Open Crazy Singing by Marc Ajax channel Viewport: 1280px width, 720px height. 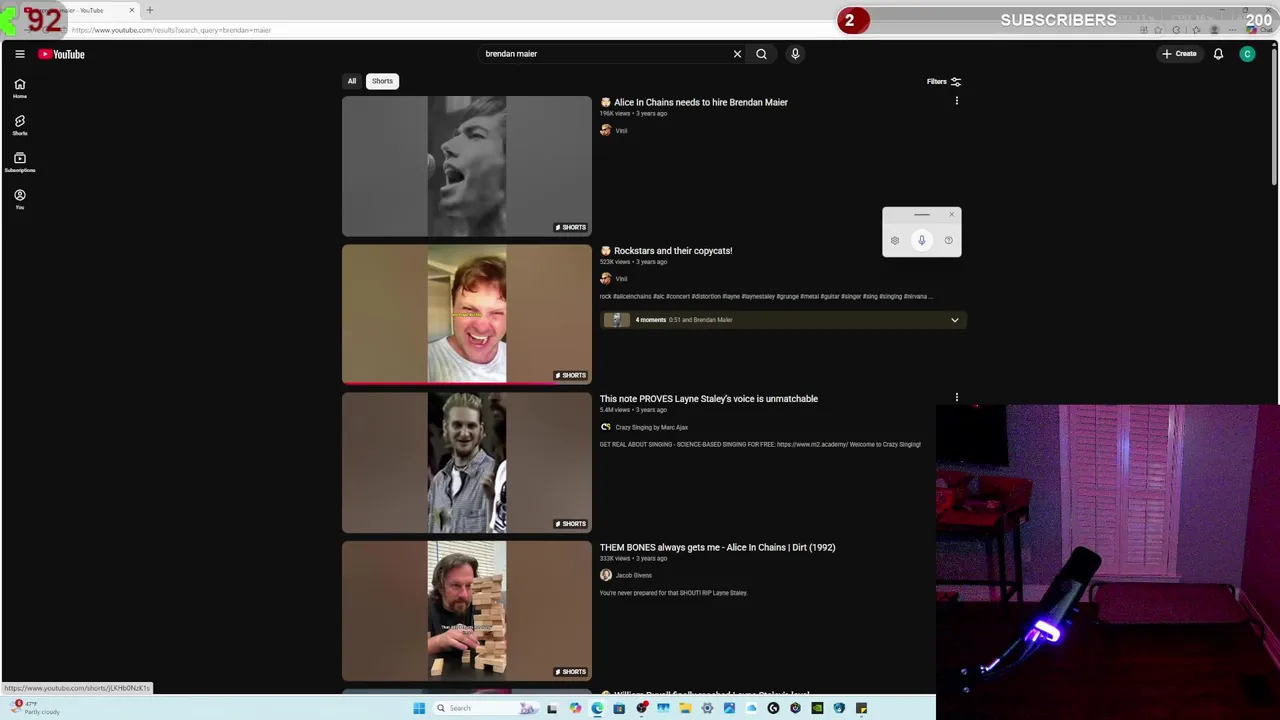(651, 427)
